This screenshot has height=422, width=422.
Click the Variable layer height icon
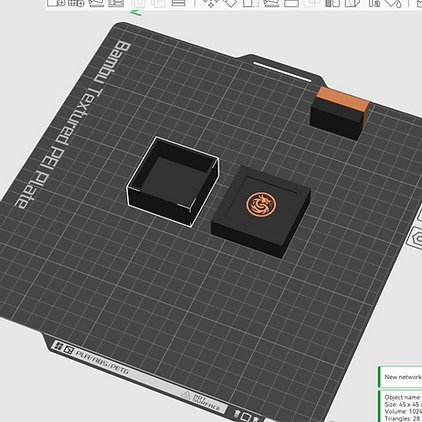point(178,3)
